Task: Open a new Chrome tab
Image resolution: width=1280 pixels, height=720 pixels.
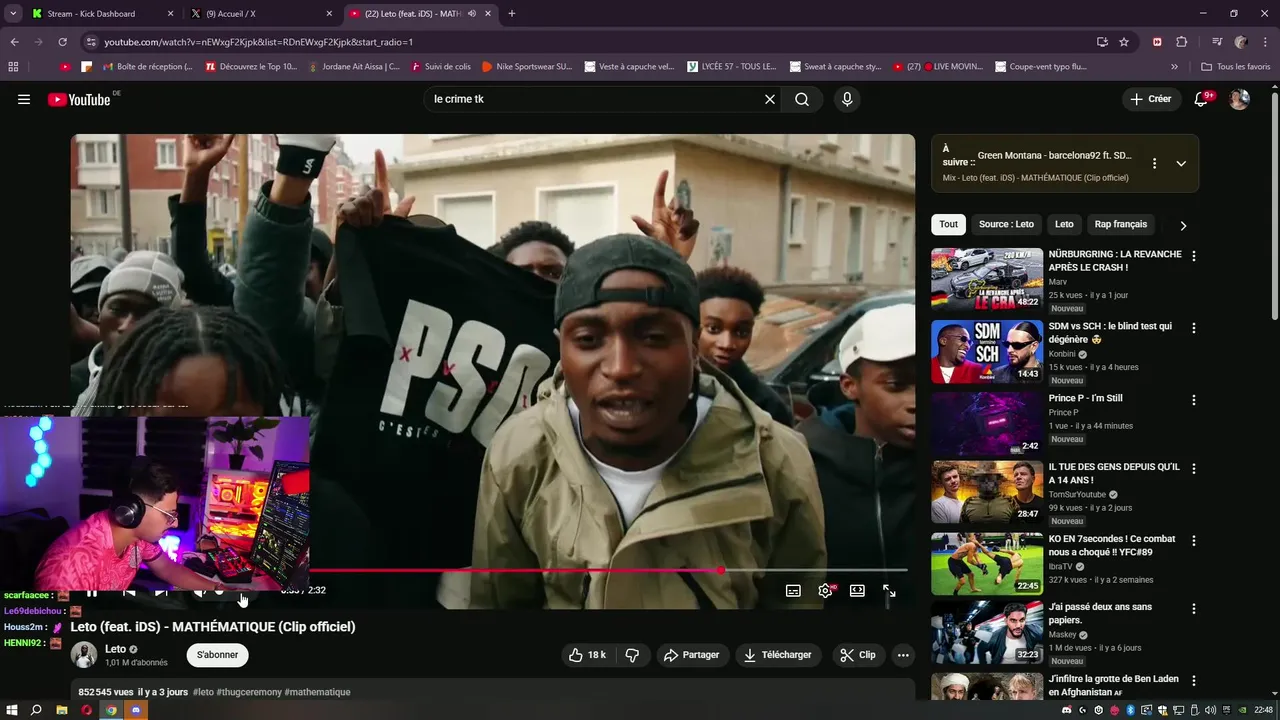Action: coord(512,14)
